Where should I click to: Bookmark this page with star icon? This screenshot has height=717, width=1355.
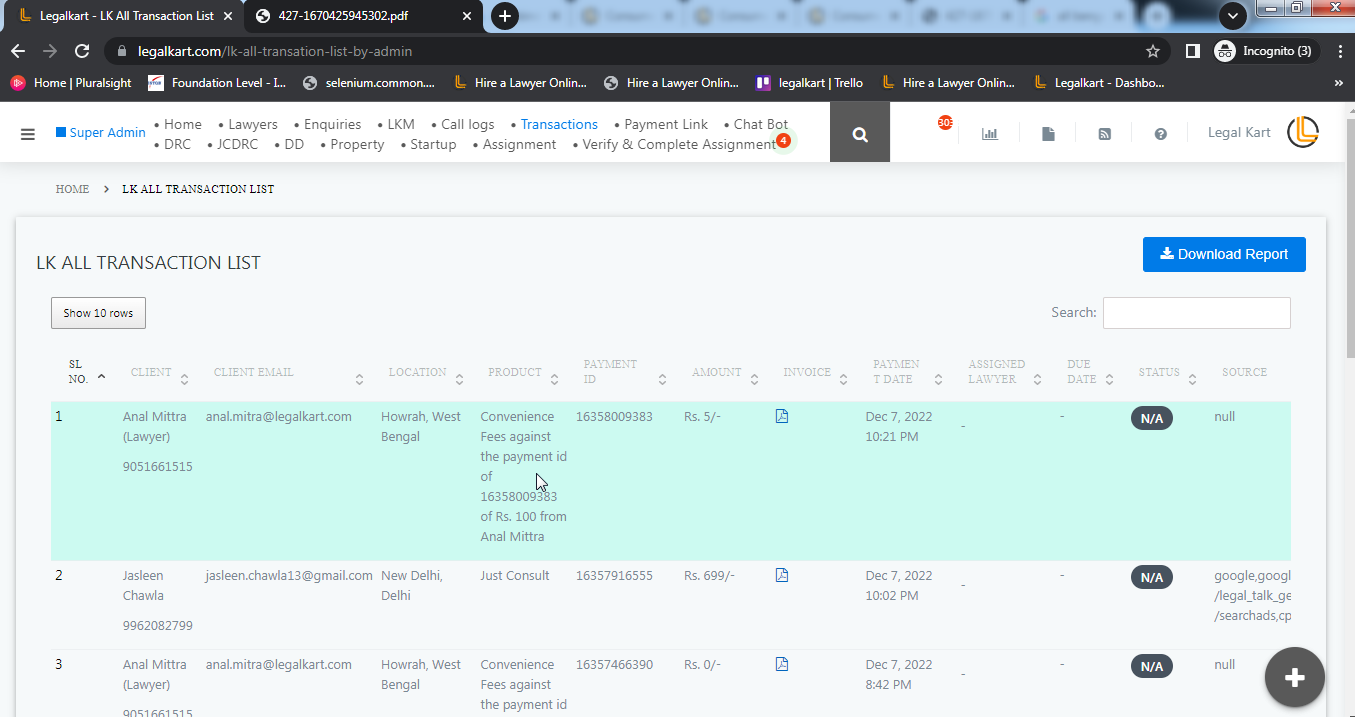click(1153, 51)
